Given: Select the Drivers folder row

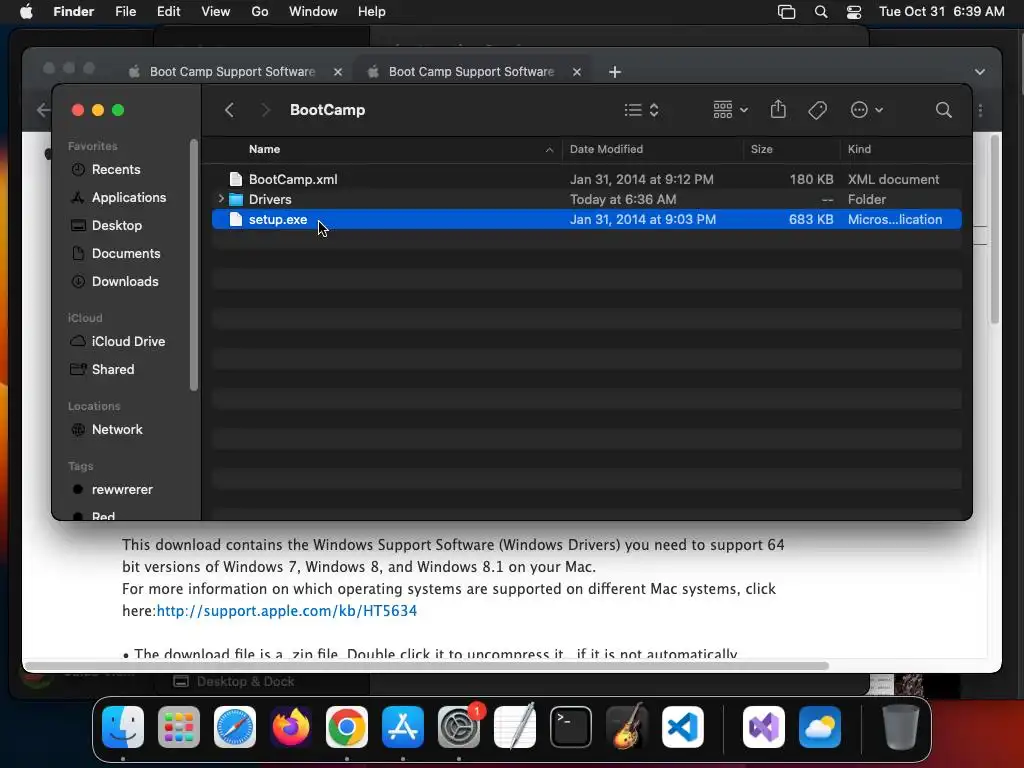Looking at the screenshot, I should coord(586,199).
